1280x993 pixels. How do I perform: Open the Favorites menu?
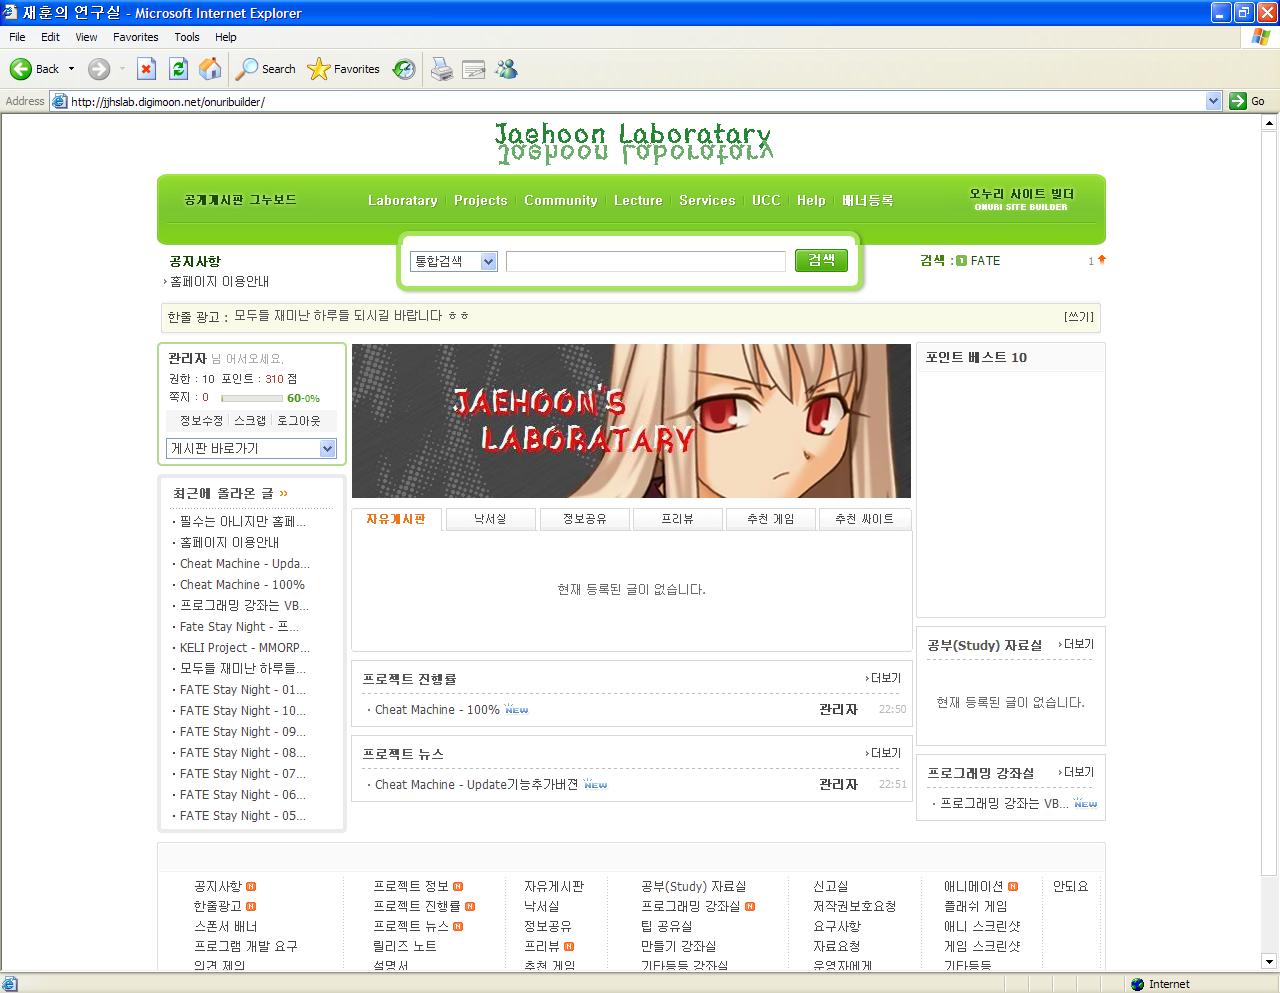click(x=135, y=37)
